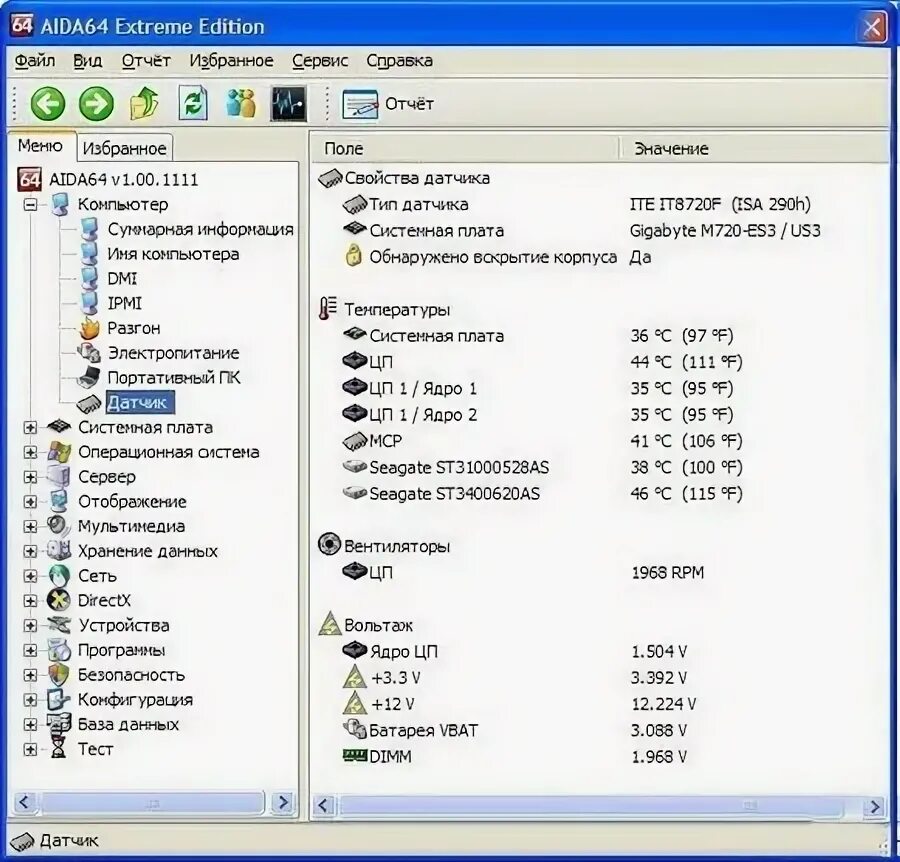Click the Портативный ПК laptop icon
This screenshot has height=862, width=900.
[88, 378]
